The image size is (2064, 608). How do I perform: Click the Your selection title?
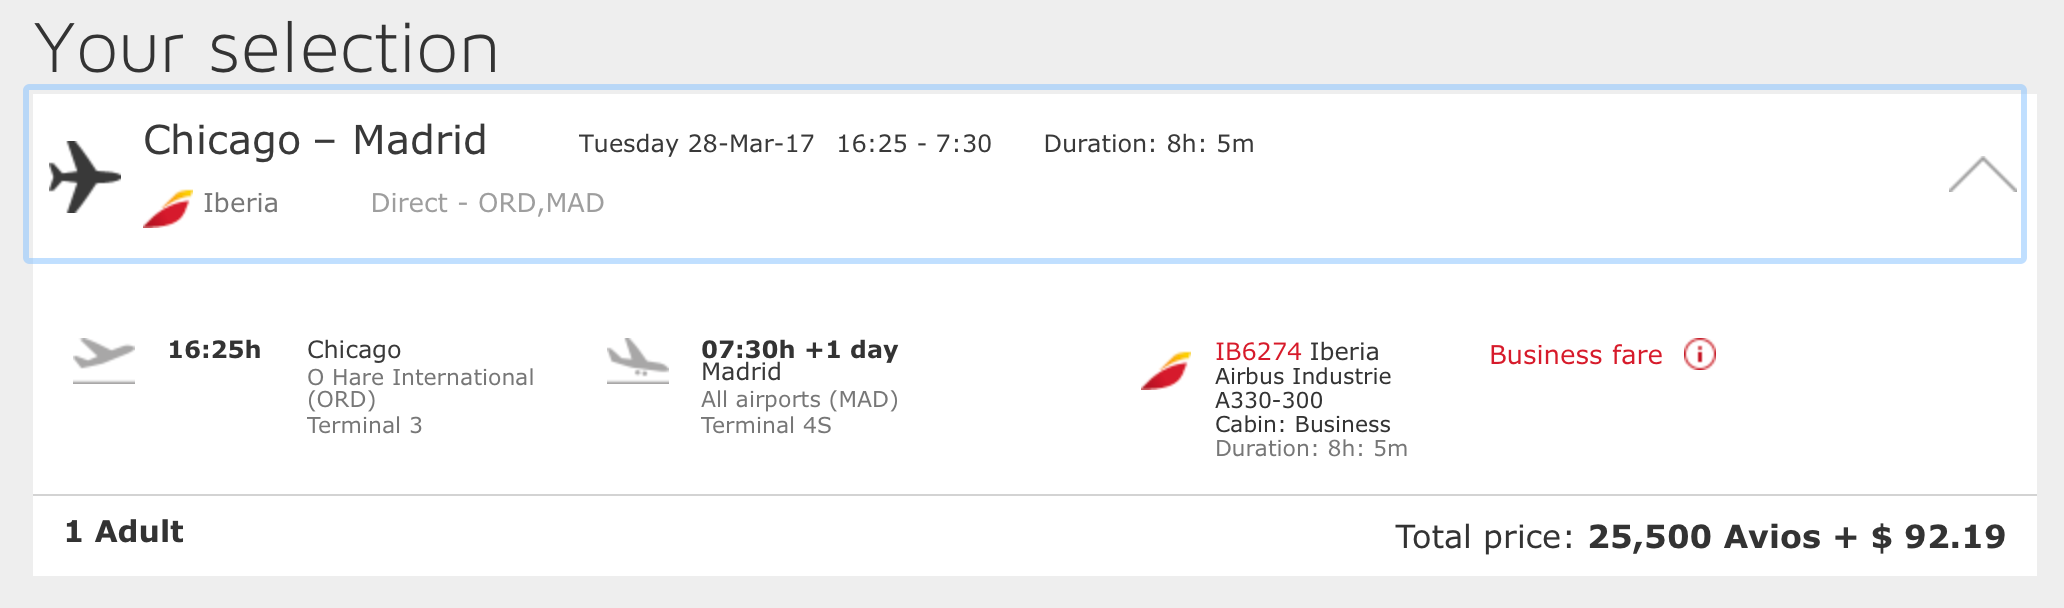point(267,48)
